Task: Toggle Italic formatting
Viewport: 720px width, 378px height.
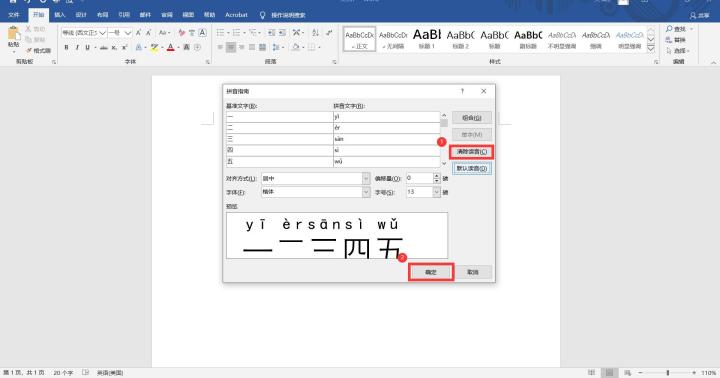Action: click(77, 47)
